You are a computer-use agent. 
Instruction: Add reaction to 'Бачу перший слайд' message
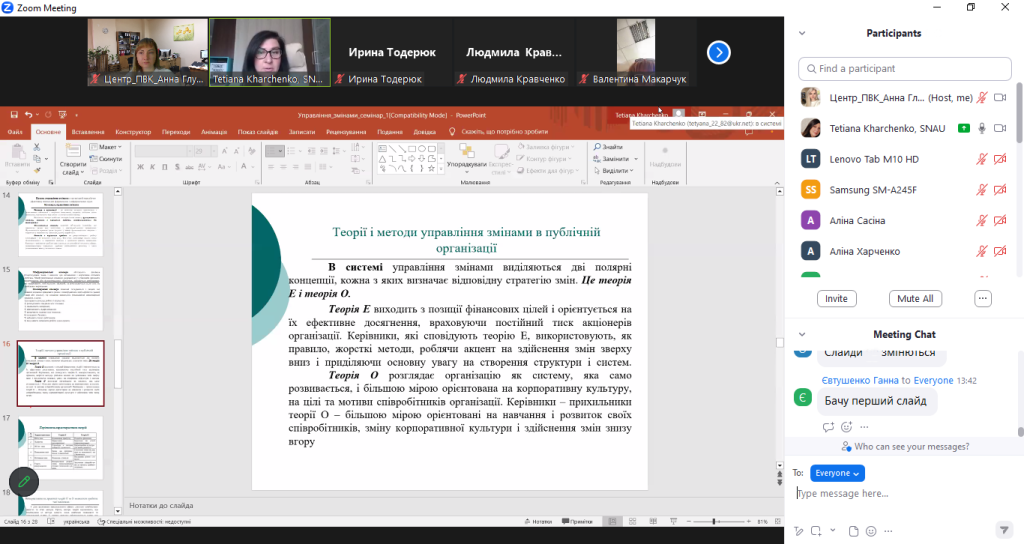pyautogui.click(x=845, y=426)
